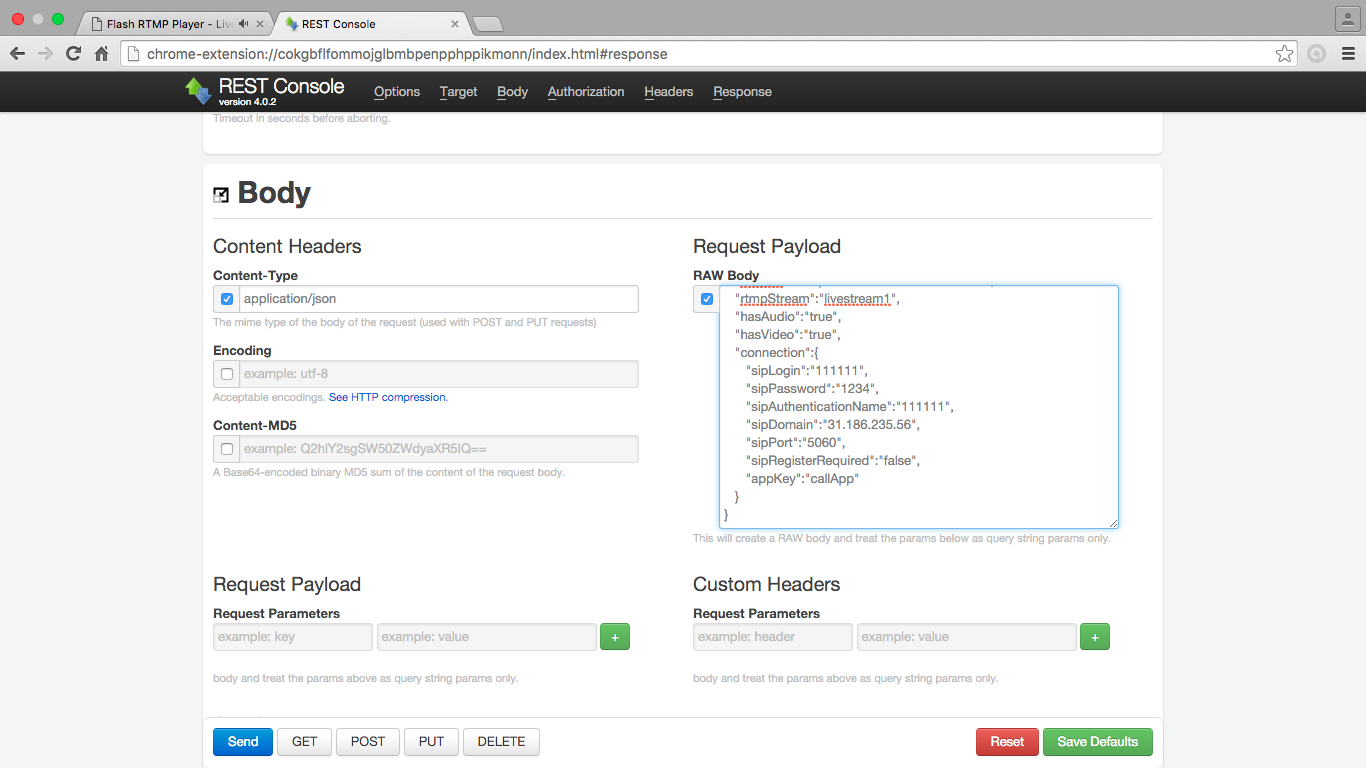Screen dimensions: 1366x768
Task: Enable the Encoding checkbox
Action: (x=227, y=374)
